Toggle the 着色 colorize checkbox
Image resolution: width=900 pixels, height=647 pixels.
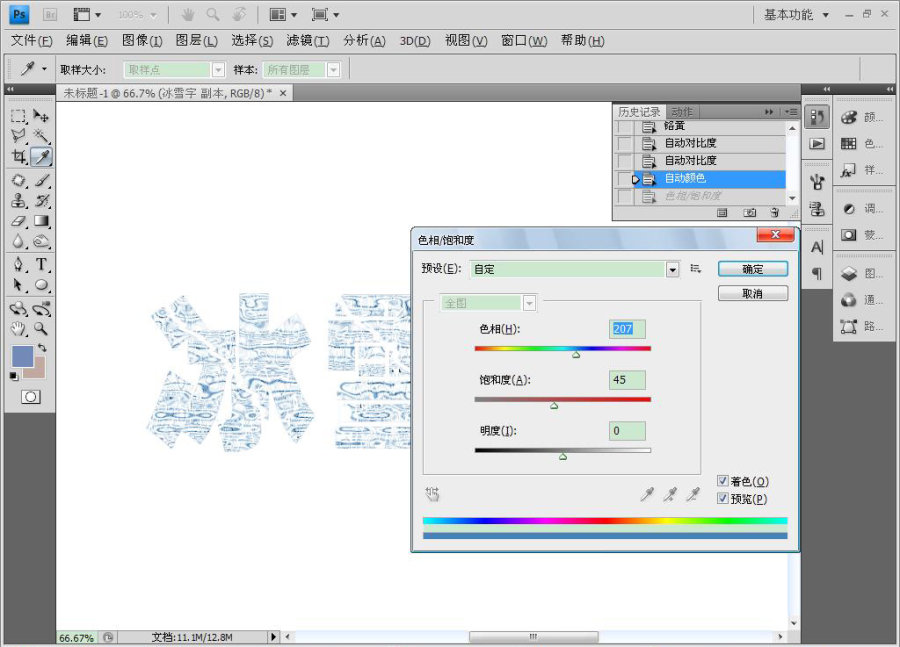coord(723,481)
